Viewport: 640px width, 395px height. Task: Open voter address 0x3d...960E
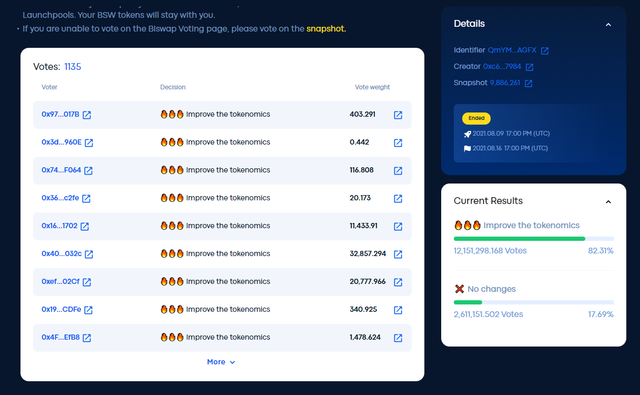coord(61,142)
